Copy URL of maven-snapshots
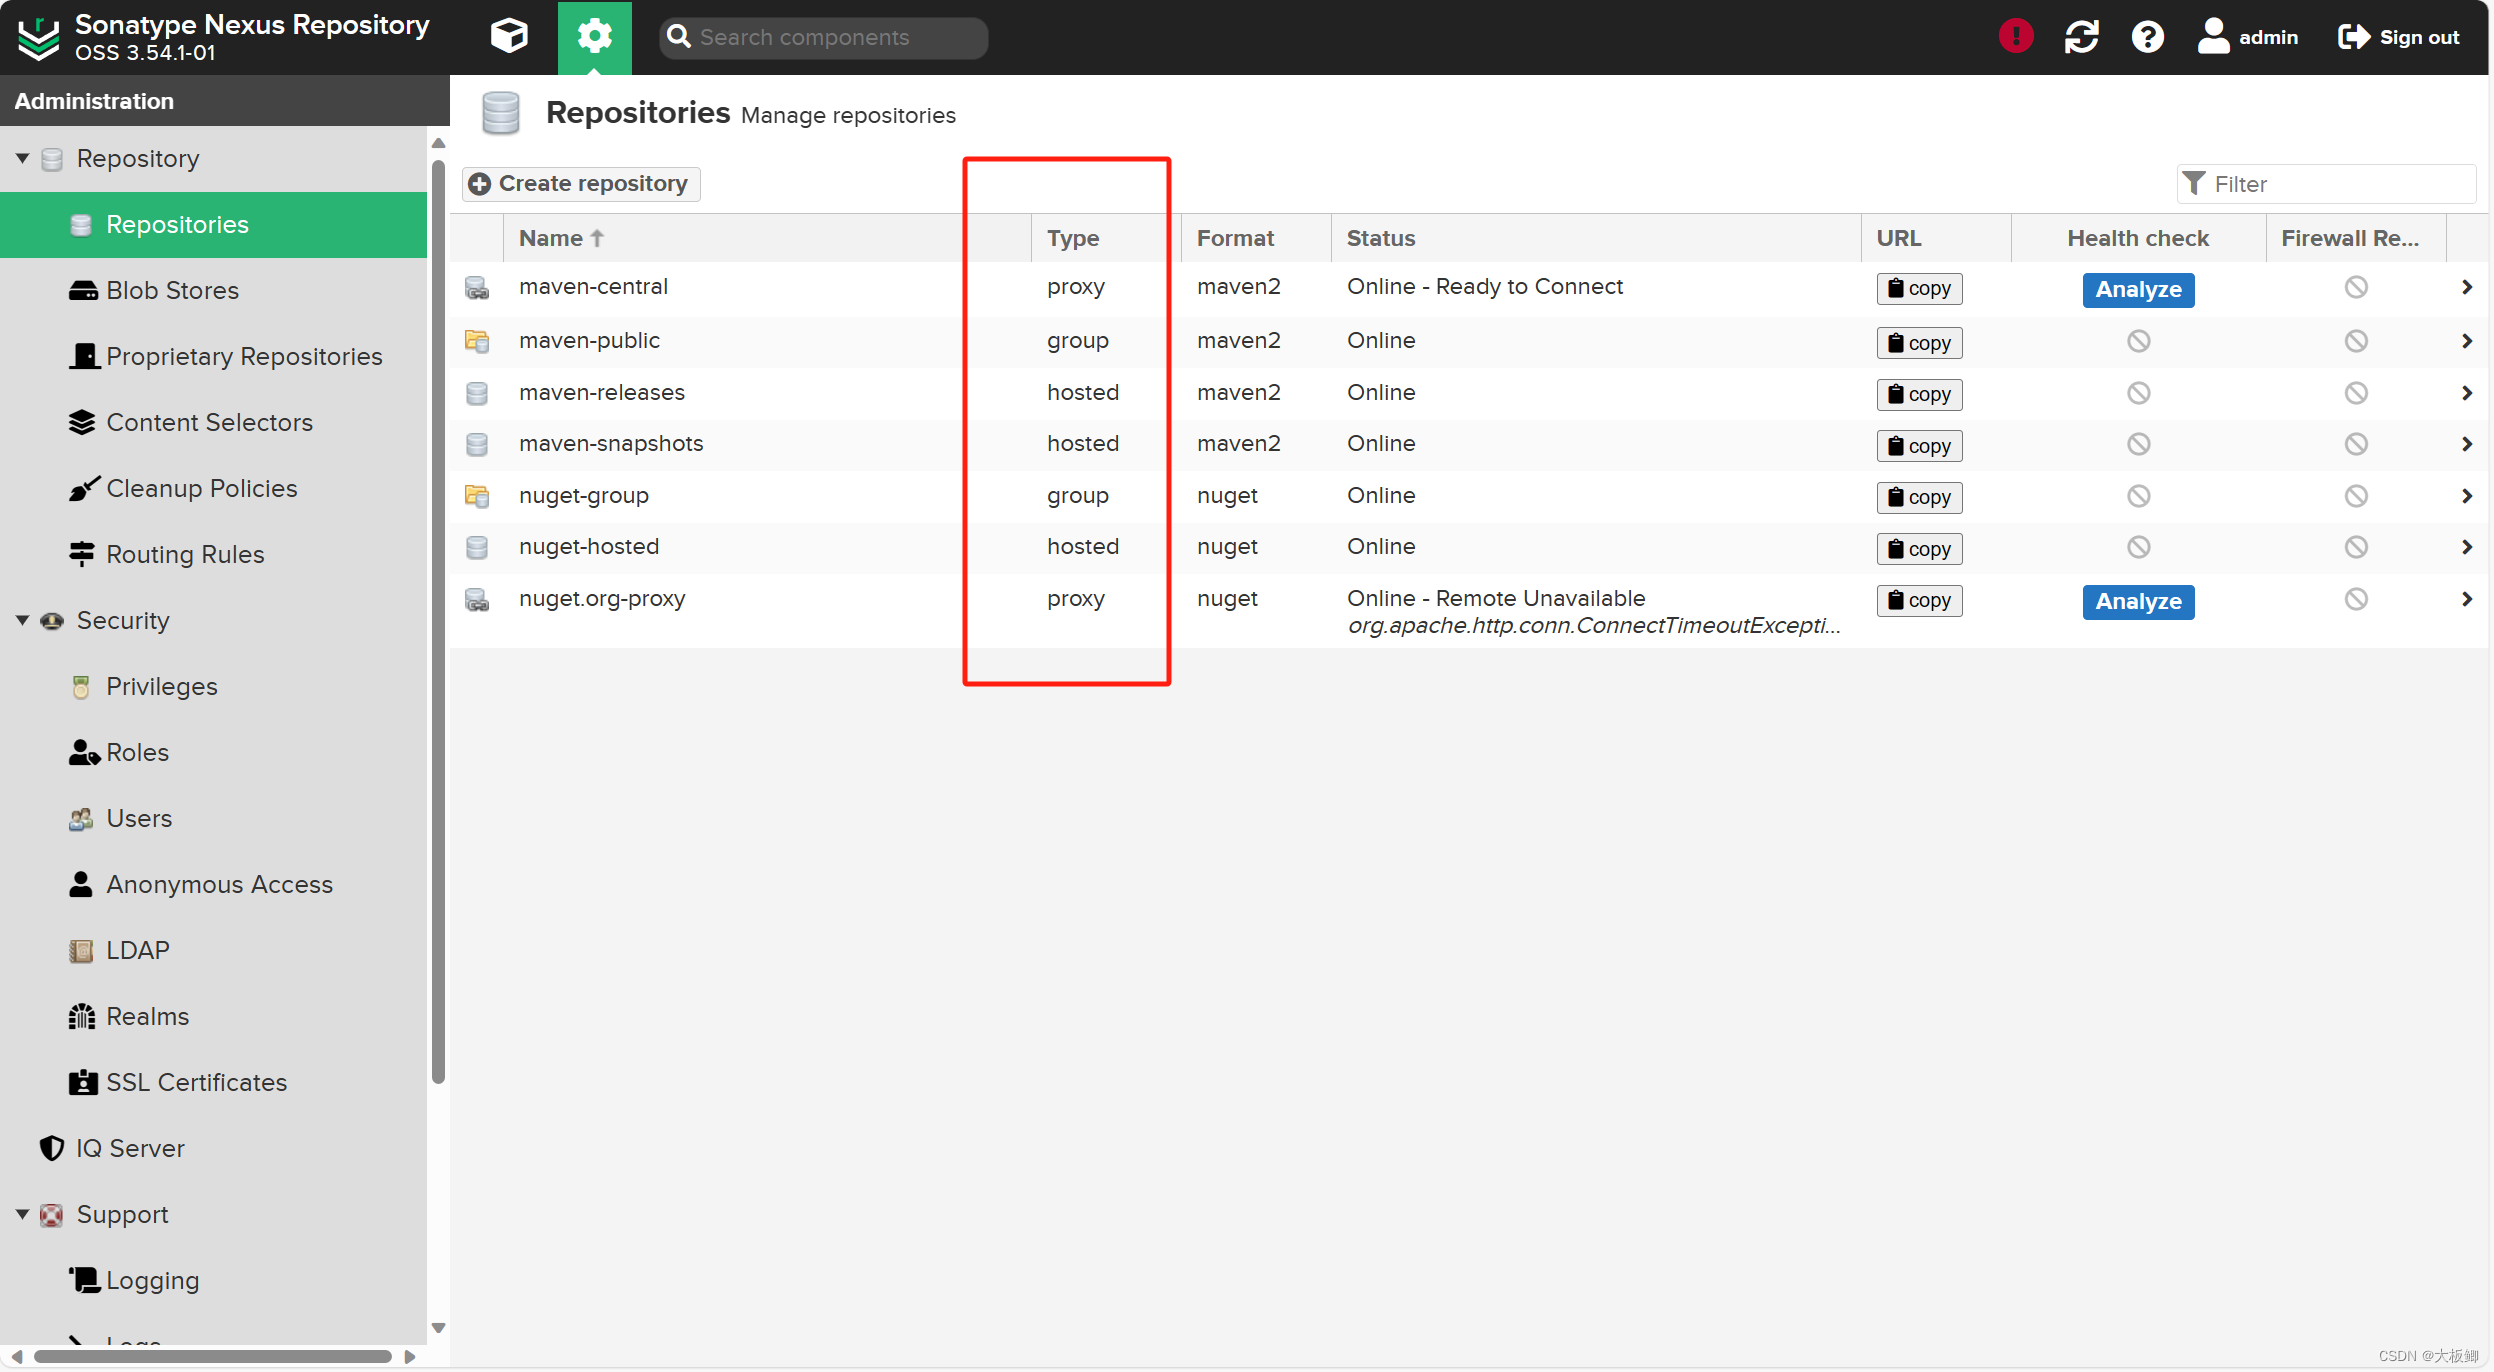Screen dimensions: 2494x1372 coord(1919,446)
